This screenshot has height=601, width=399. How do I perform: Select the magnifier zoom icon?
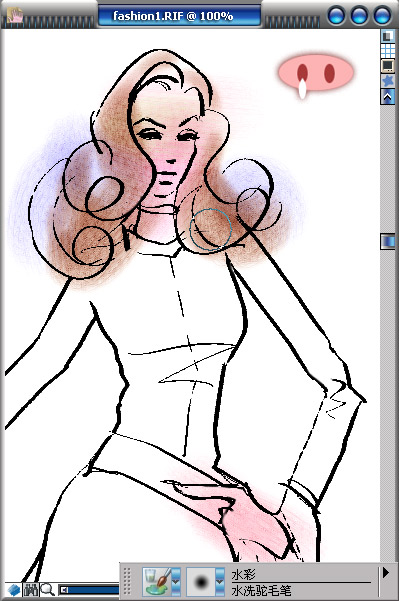pos(48,590)
